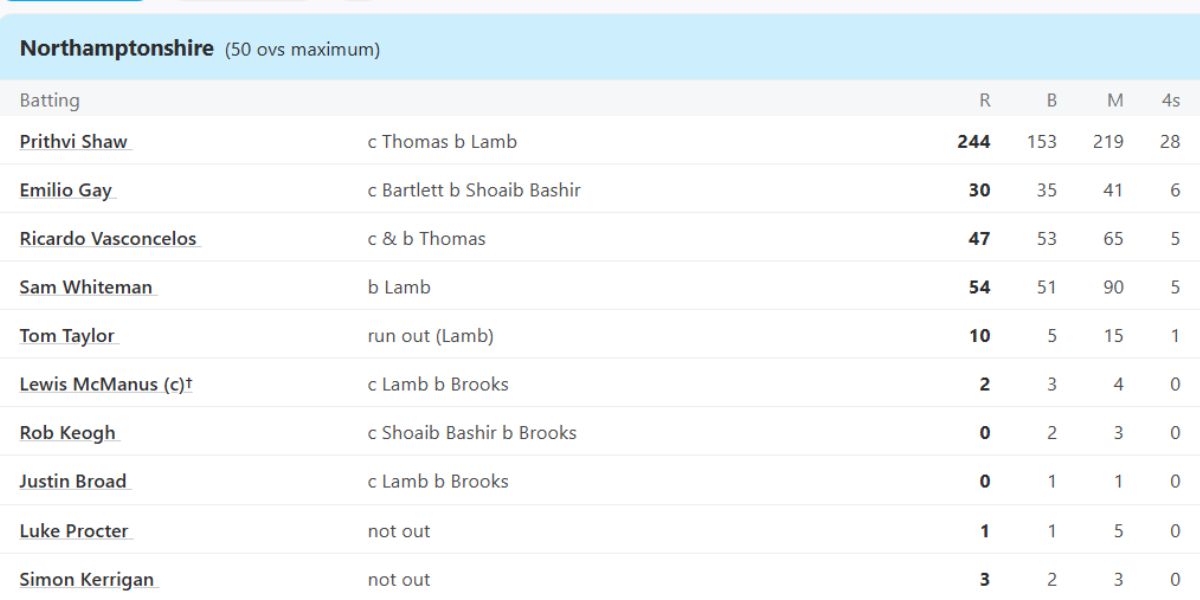1200x600 pixels.
Task: Click the M minutes column header
Action: (1116, 100)
